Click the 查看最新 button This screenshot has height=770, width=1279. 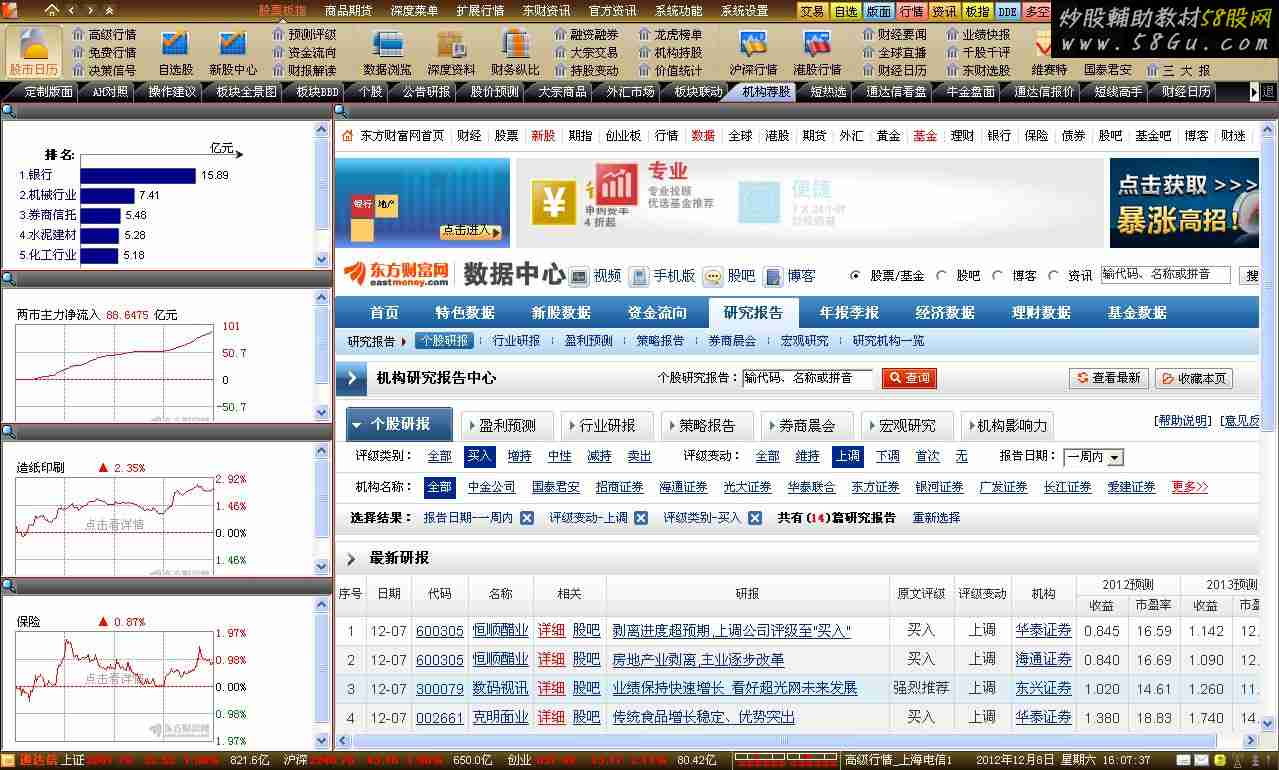[x=1108, y=378]
